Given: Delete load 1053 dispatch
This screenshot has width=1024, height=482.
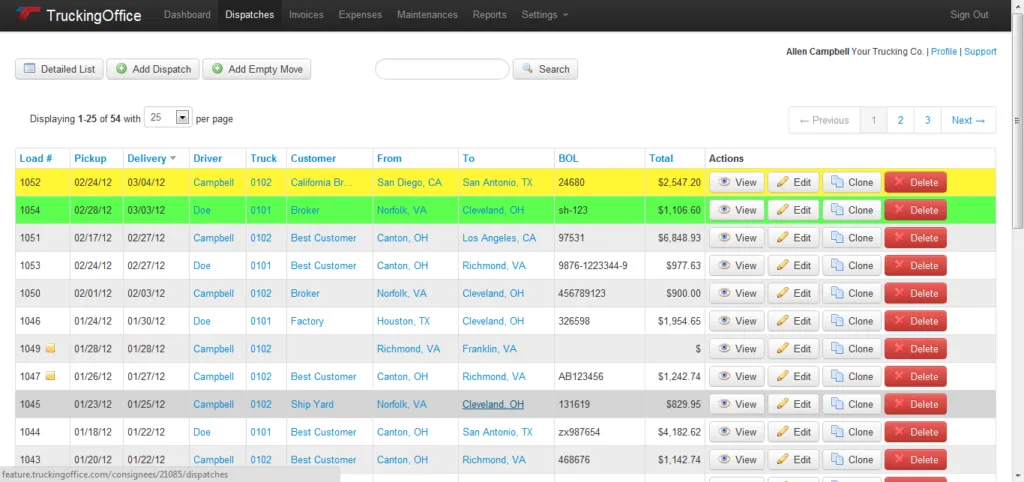Looking at the screenshot, I should (915, 266).
